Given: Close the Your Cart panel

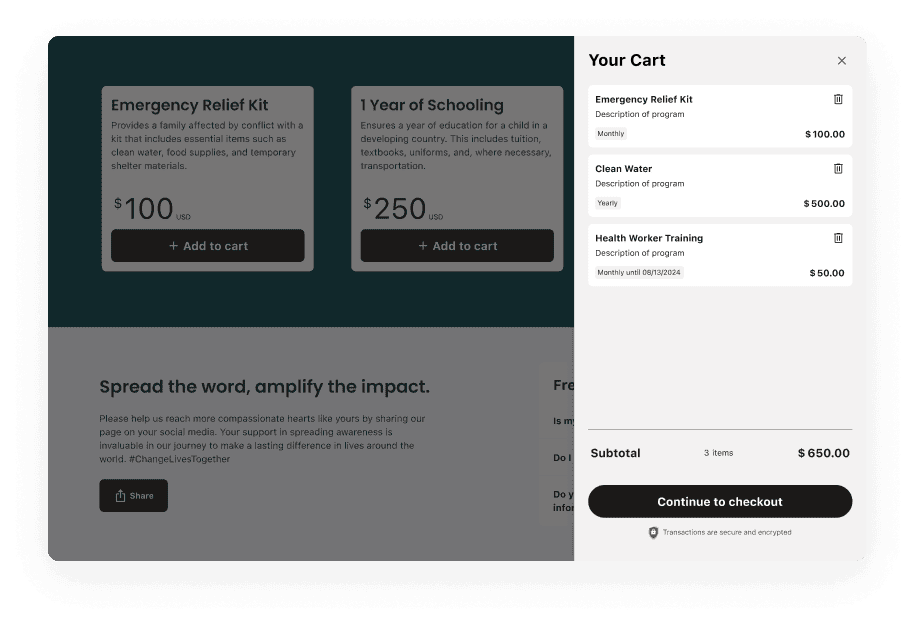Looking at the screenshot, I should (841, 61).
